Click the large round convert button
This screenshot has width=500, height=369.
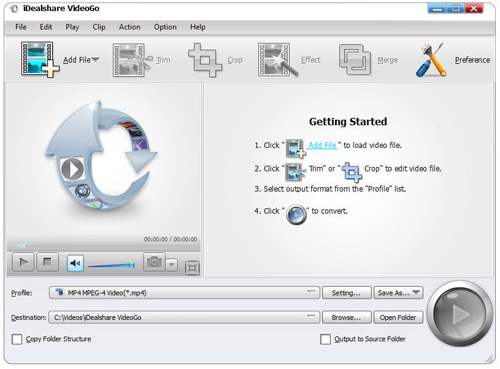pos(460,313)
